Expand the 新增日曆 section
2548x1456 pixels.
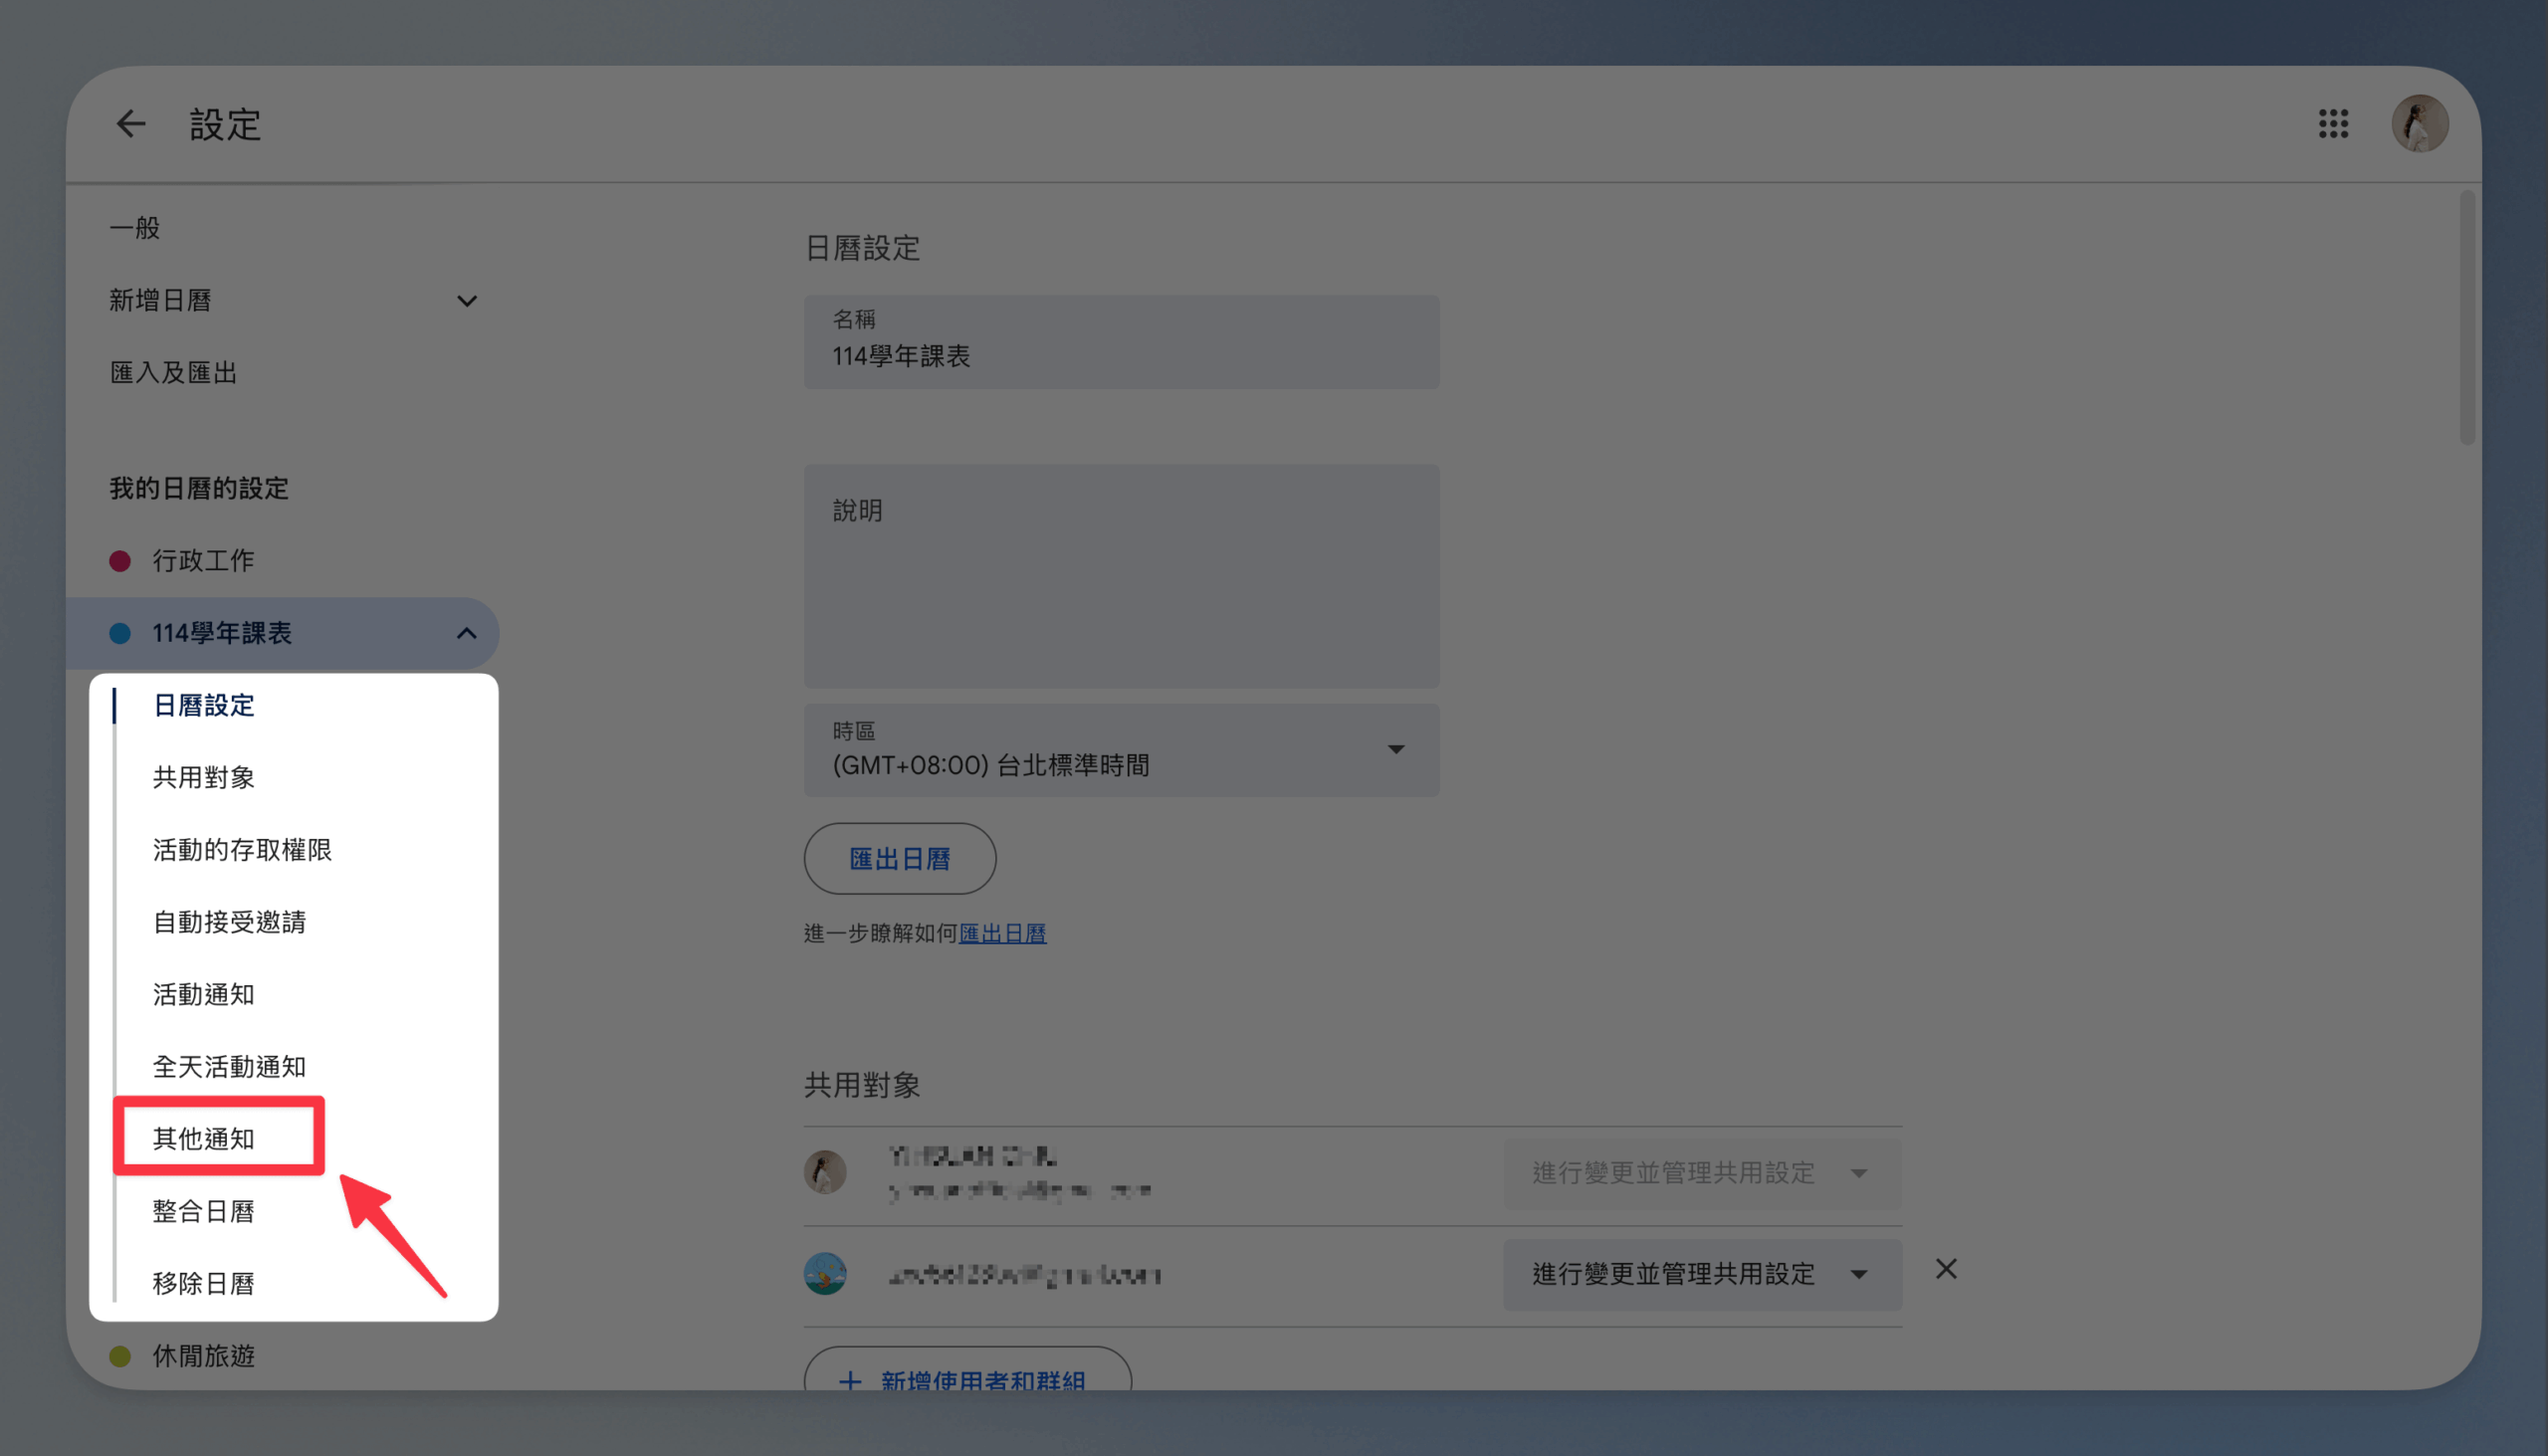(466, 301)
